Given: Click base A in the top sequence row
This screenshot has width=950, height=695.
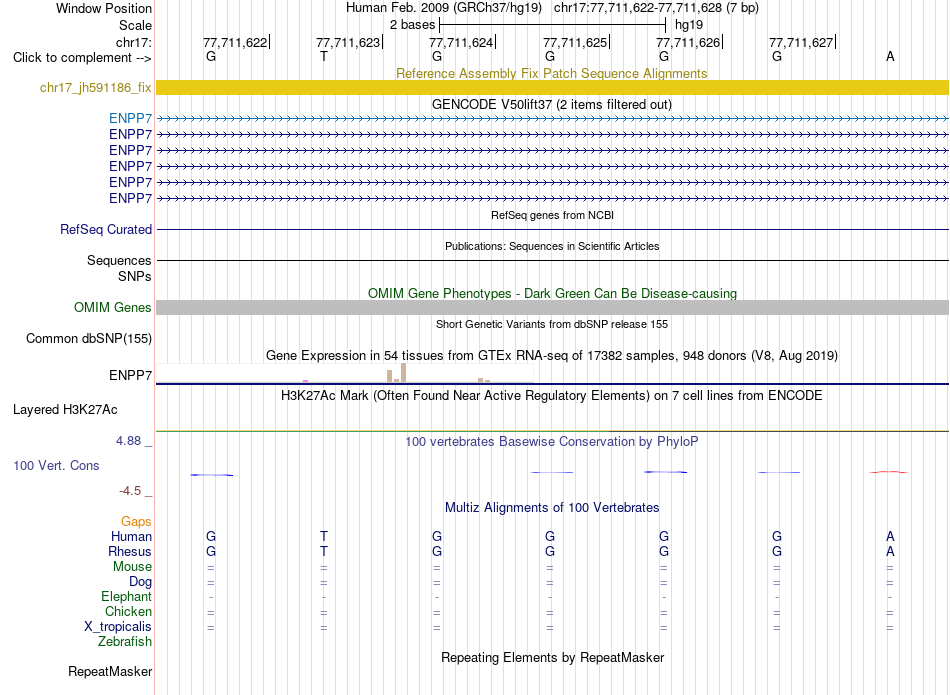Looking at the screenshot, I should tap(890, 56).
